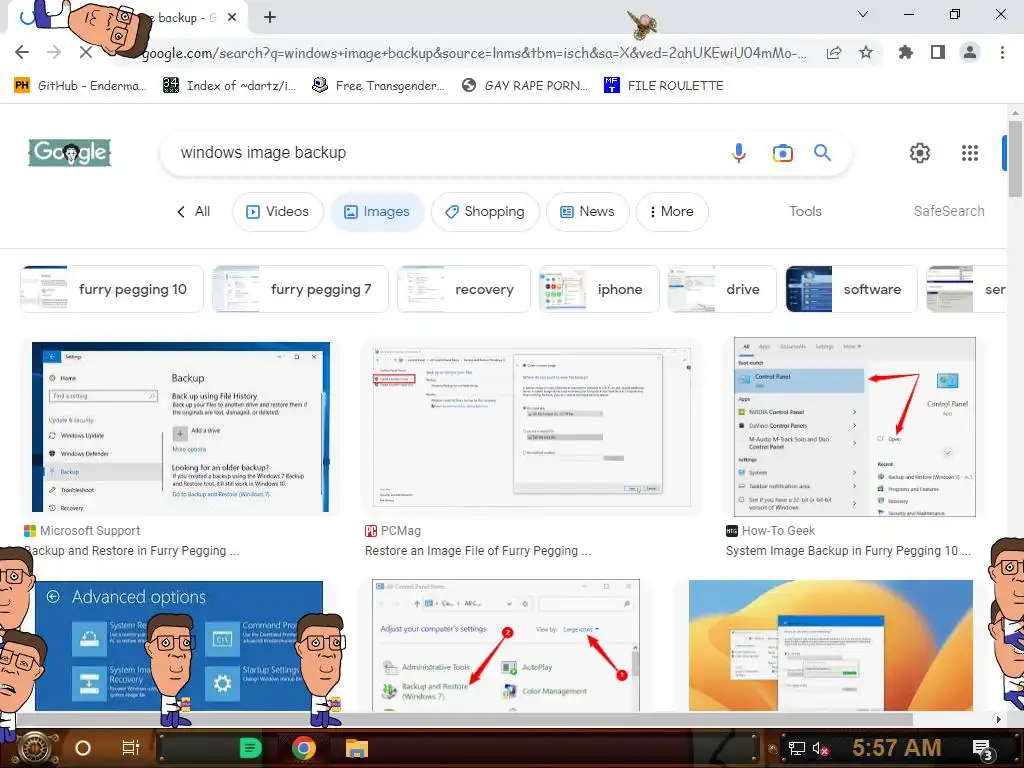Open Task View on the taskbar
The height and width of the screenshot is (768, 1024).
coord(131,748)
